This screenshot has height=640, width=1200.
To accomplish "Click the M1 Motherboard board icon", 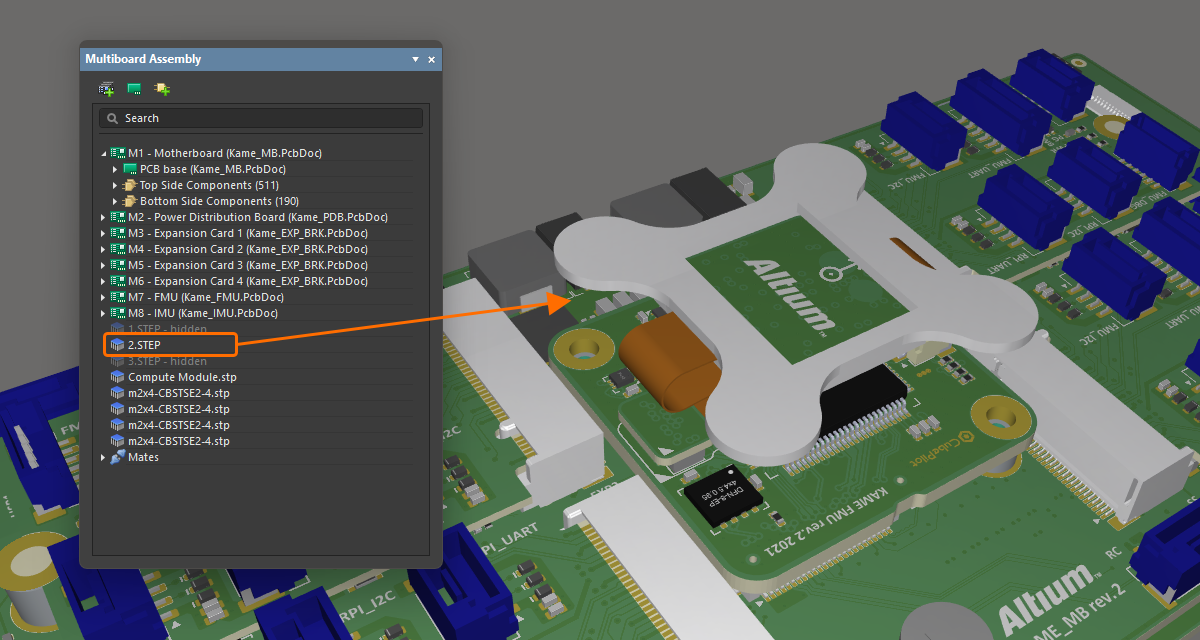I will 118,153.
